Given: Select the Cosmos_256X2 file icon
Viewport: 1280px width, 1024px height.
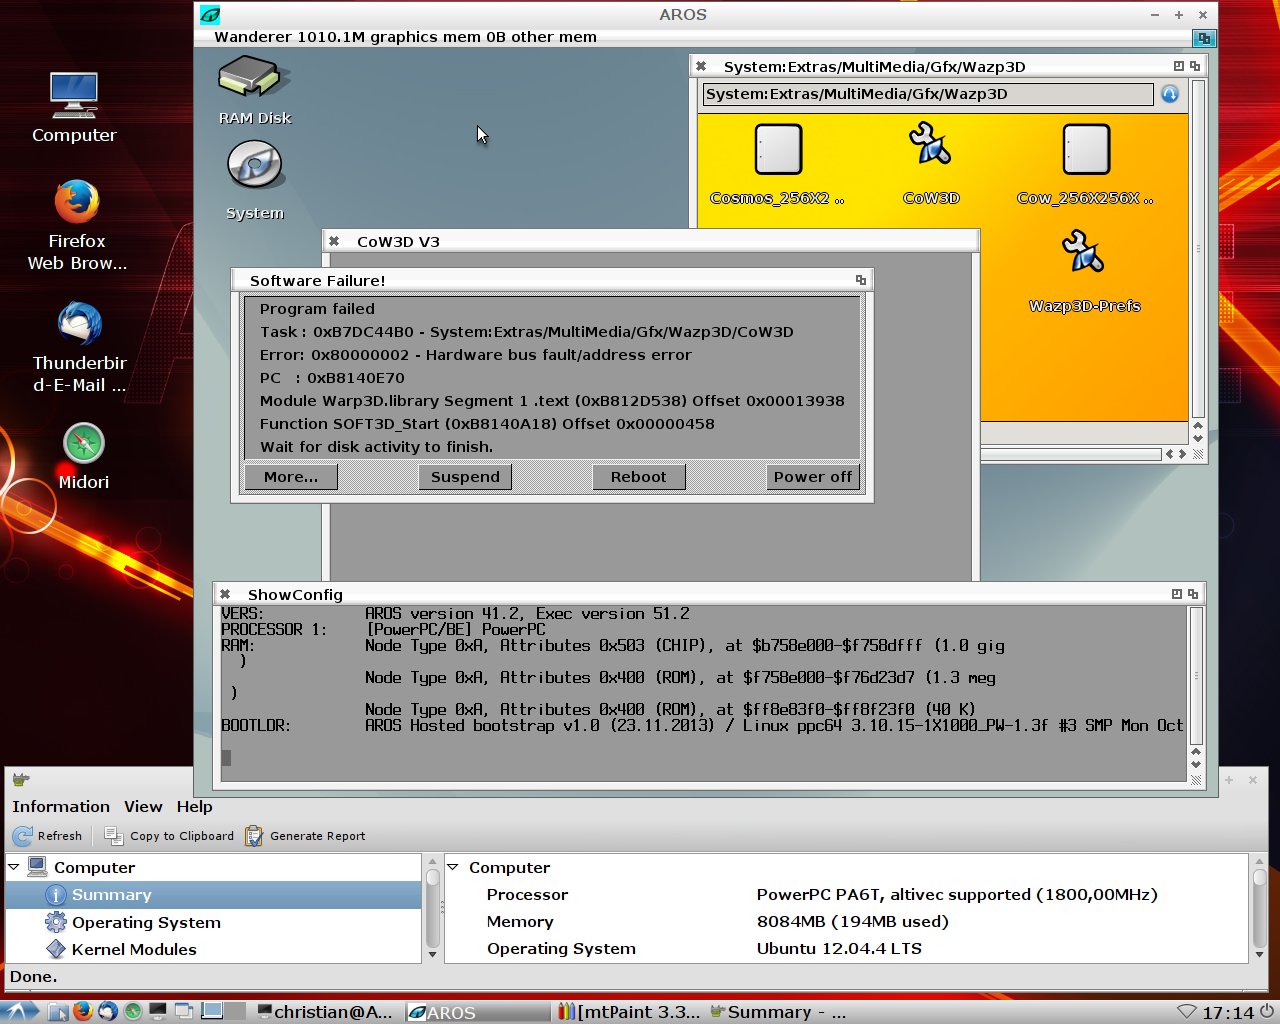Looking at the screenshot, I should pyautogui.click(x=778, y=150).
